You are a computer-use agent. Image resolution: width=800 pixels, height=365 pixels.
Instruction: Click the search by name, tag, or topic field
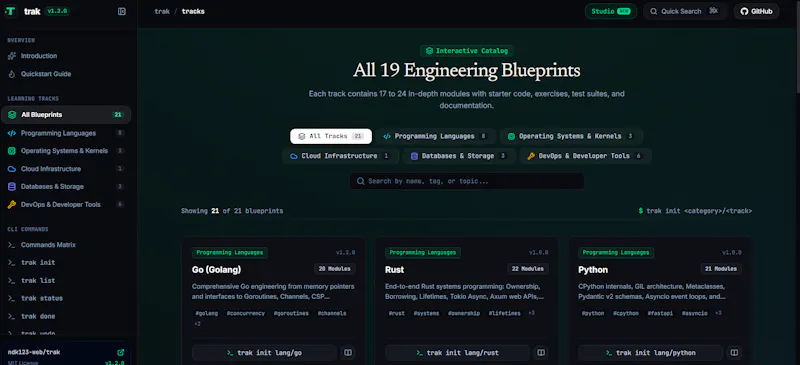pos(467,181)
